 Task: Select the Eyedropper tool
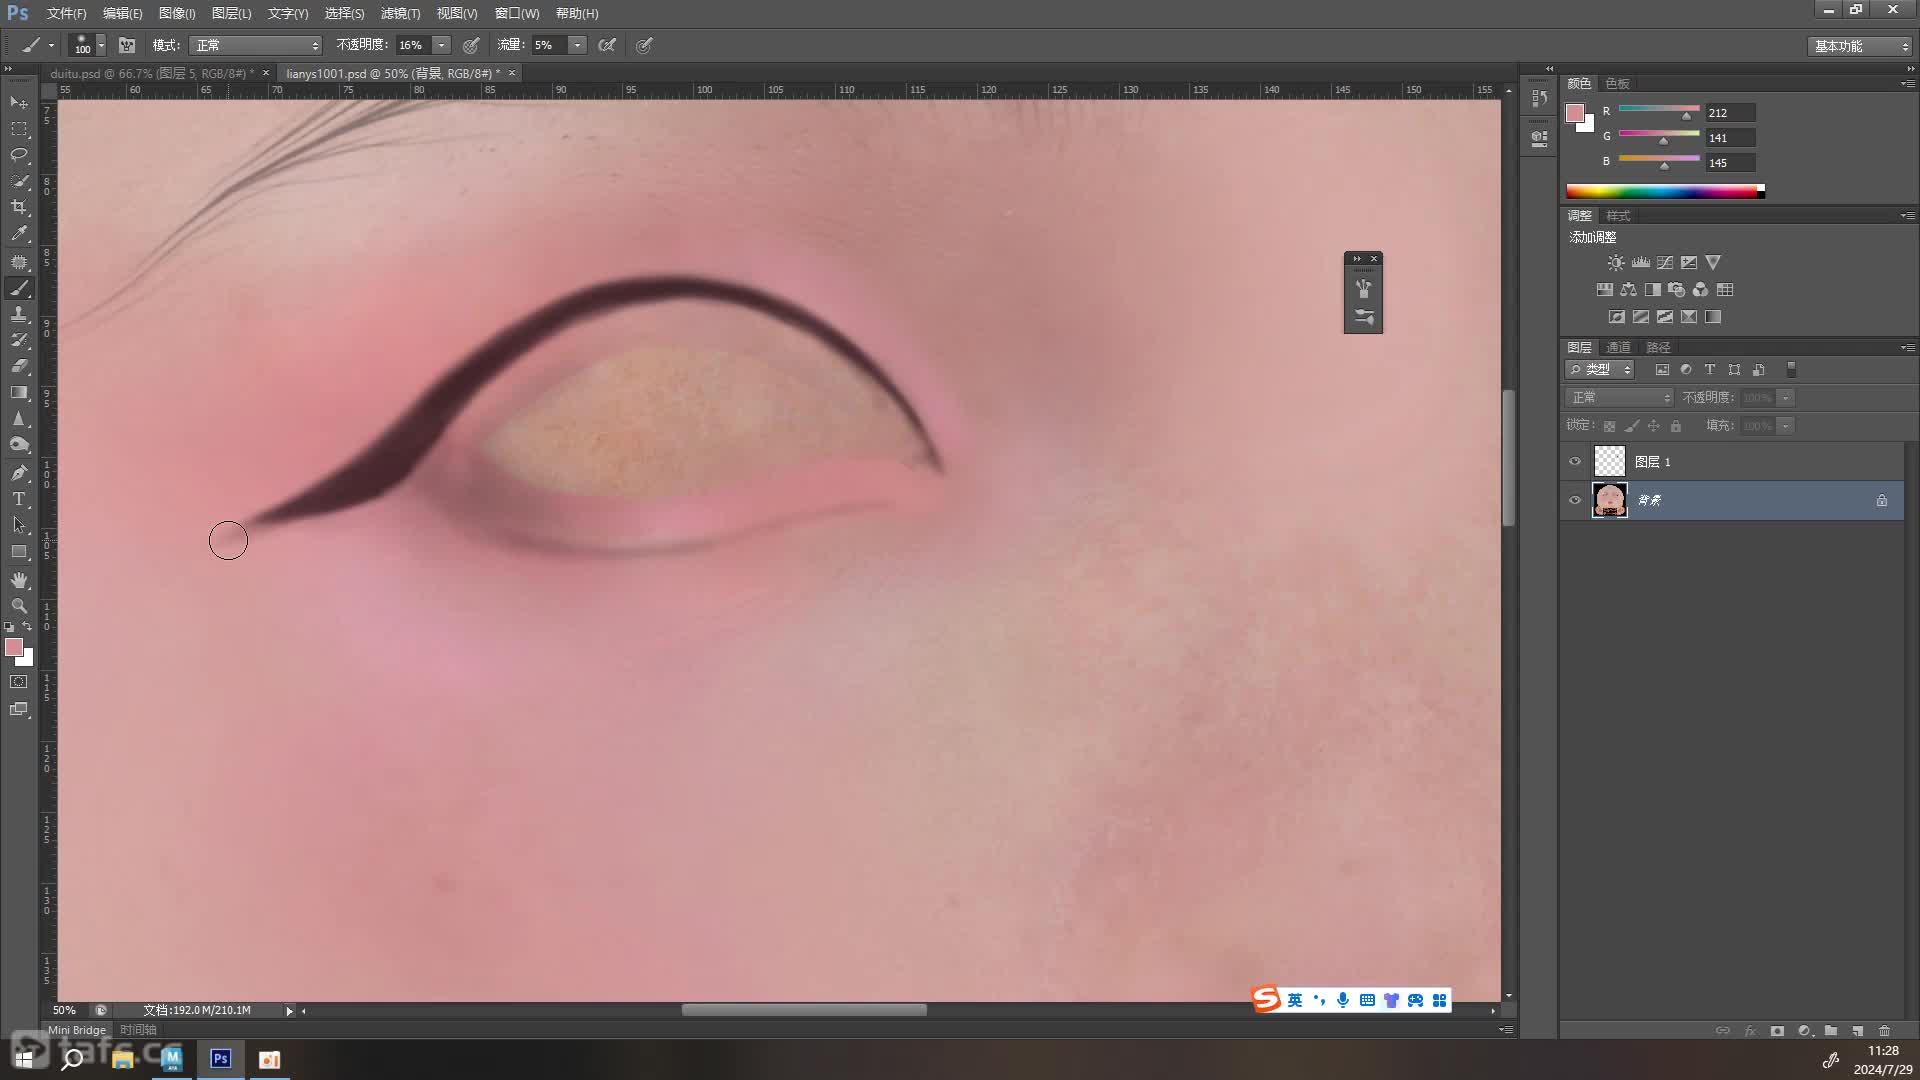19,233
